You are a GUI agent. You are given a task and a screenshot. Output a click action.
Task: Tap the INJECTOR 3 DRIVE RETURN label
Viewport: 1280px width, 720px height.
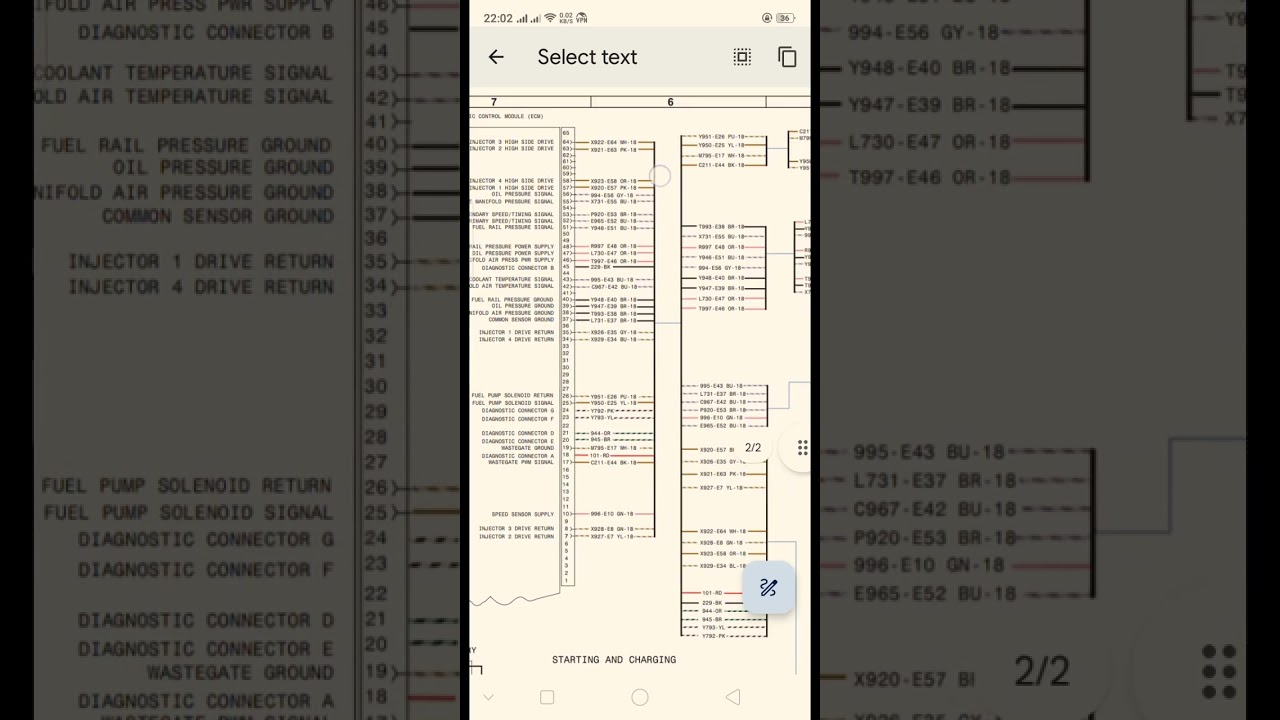(x=516, y=529)
